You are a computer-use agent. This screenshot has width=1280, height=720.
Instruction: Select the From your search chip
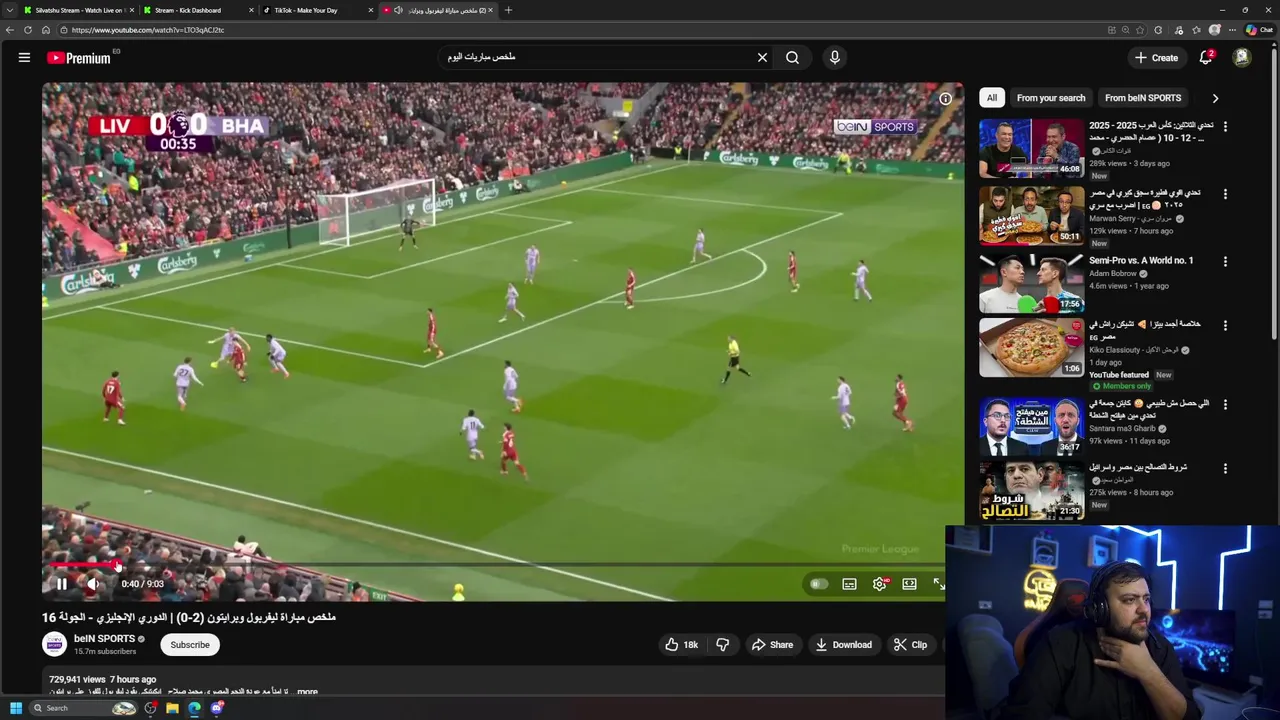click(x=1050, y=98)
